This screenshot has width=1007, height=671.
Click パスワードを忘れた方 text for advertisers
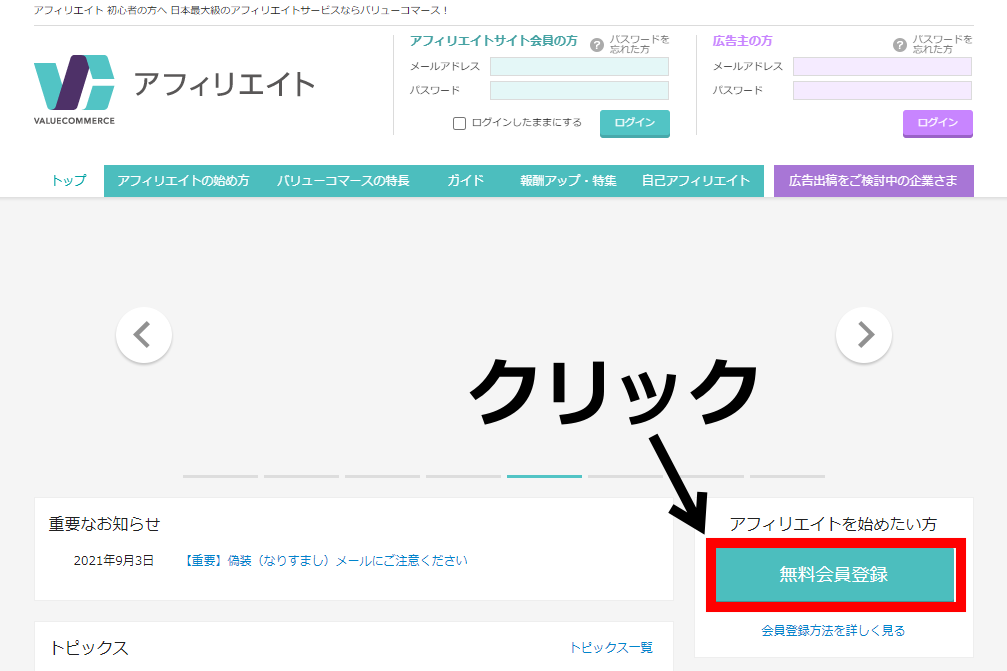coord(942,44)
